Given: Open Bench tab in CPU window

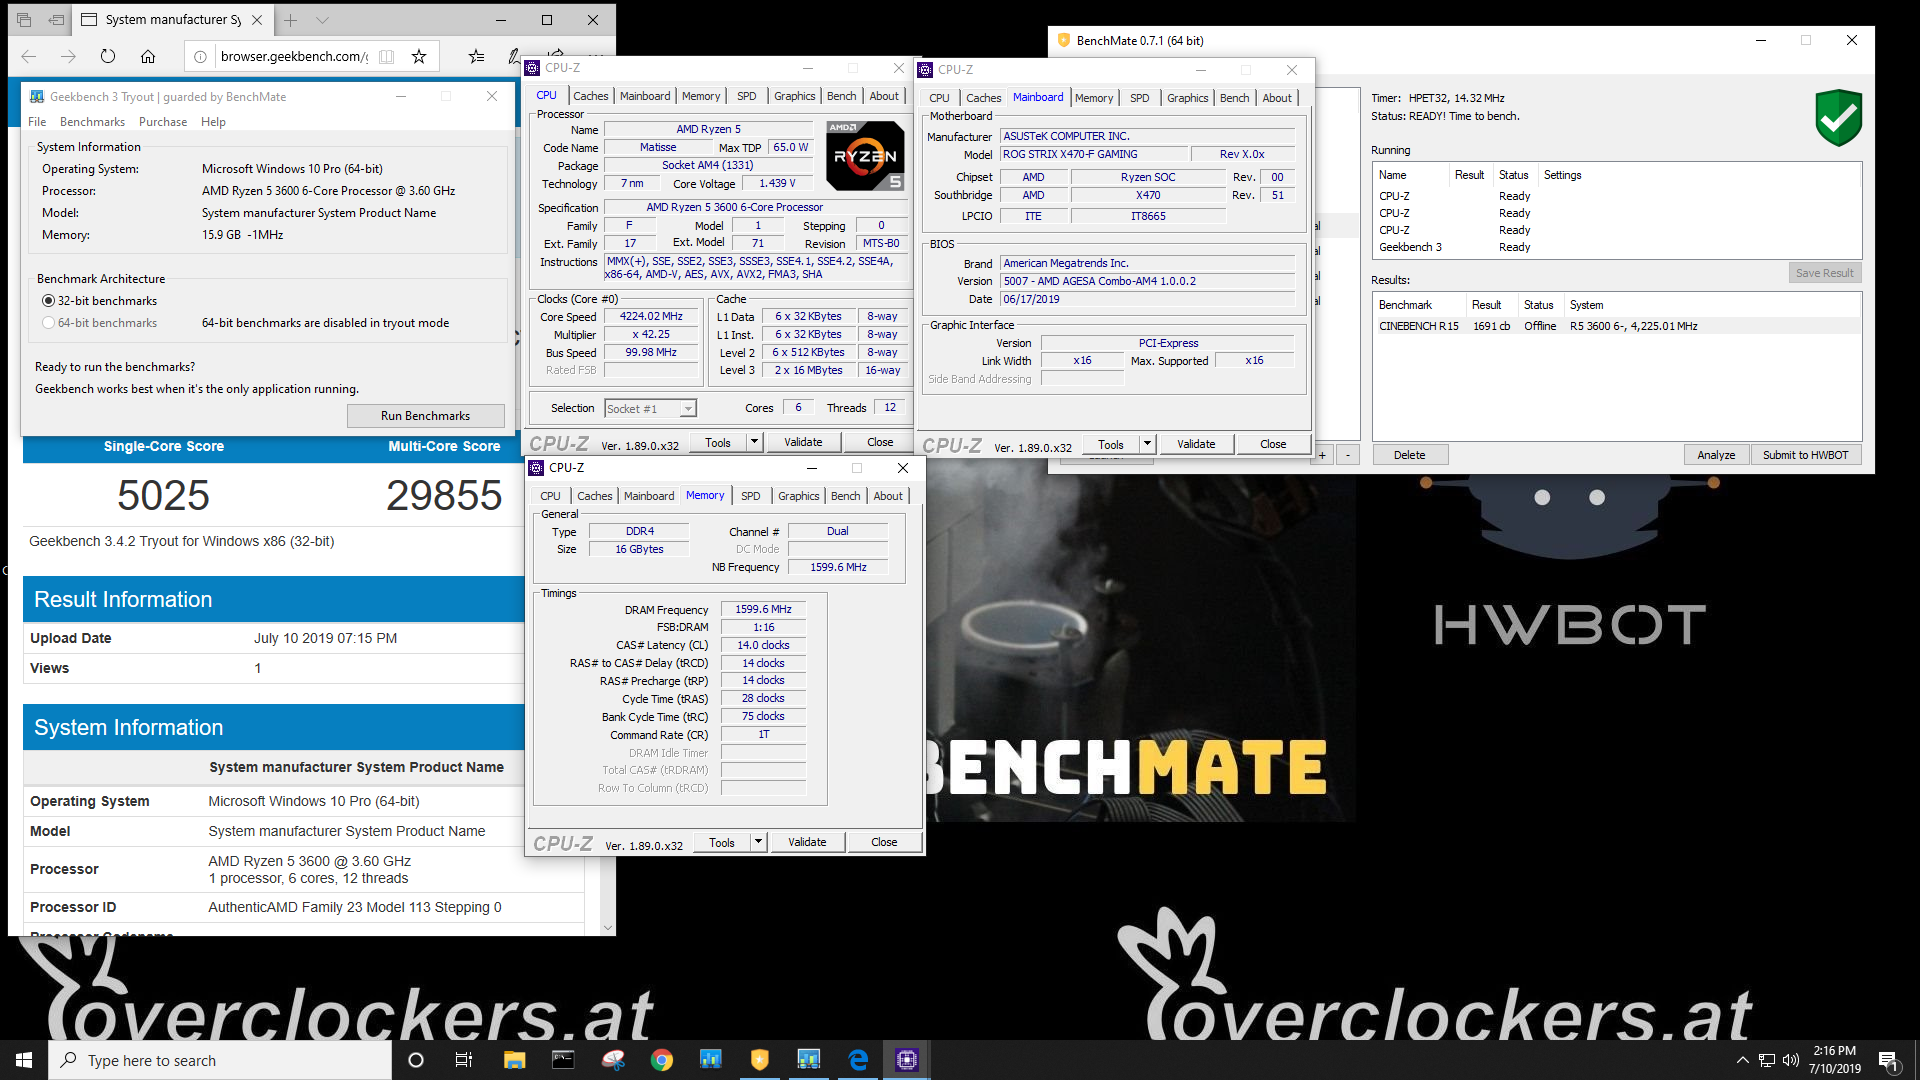Looking at the screenshot, I should [x=841, y=96].
